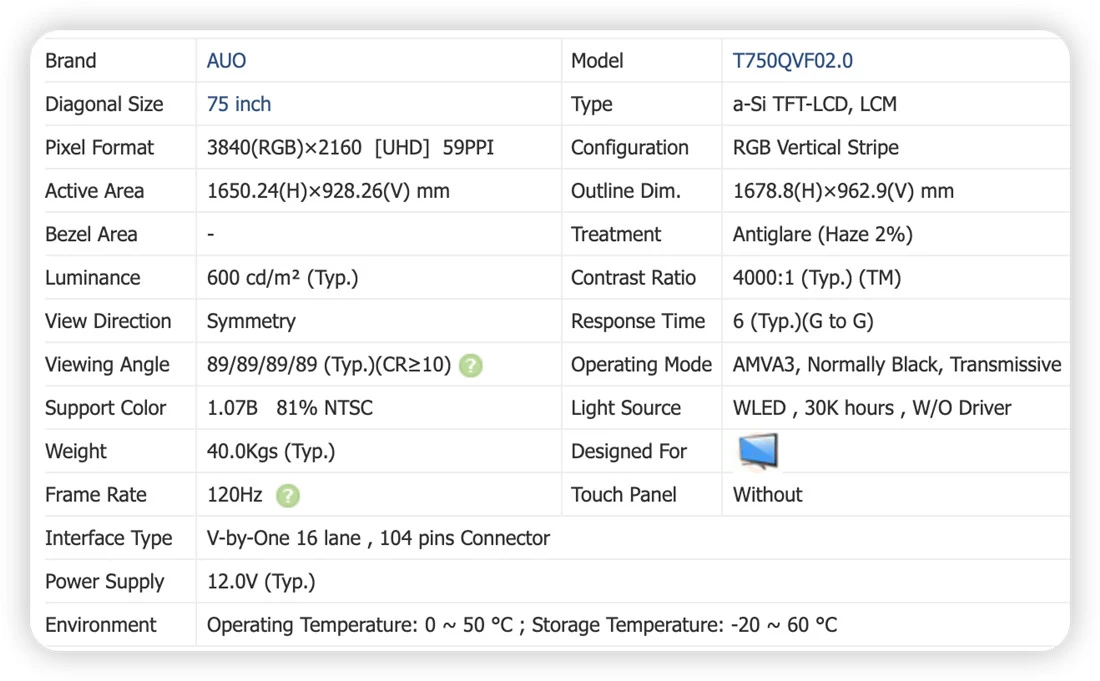The image size is (1100, 681).
Task: Click the 40.0Kgs (Typ.) value
Action: coord(271,452)
